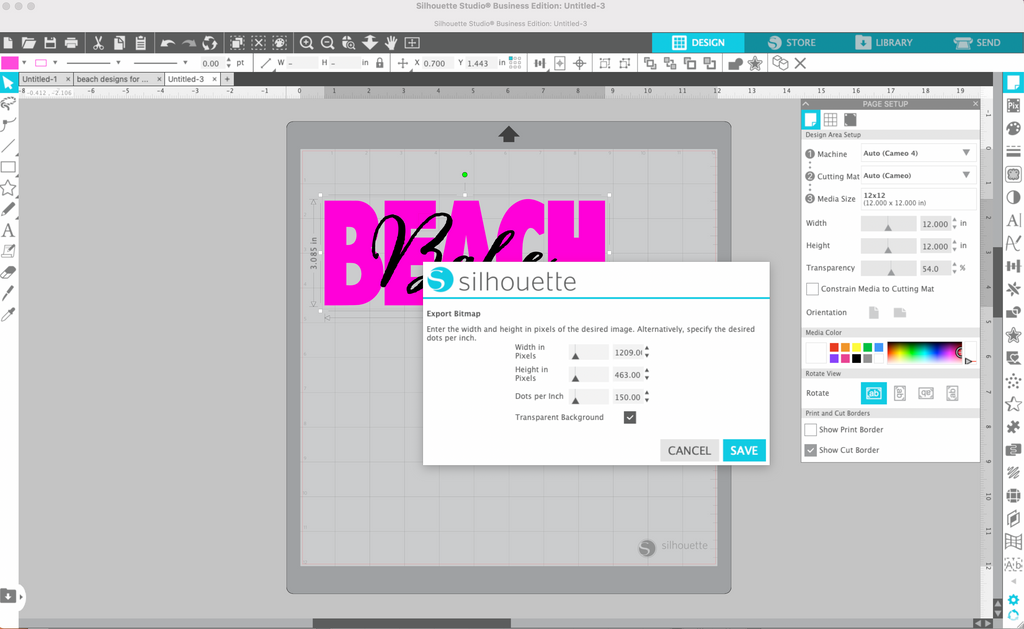1024x629 pixels.
Task: Increase Width in Pixels with stepper
Action: pyautogui.click(x=647, y=349)
